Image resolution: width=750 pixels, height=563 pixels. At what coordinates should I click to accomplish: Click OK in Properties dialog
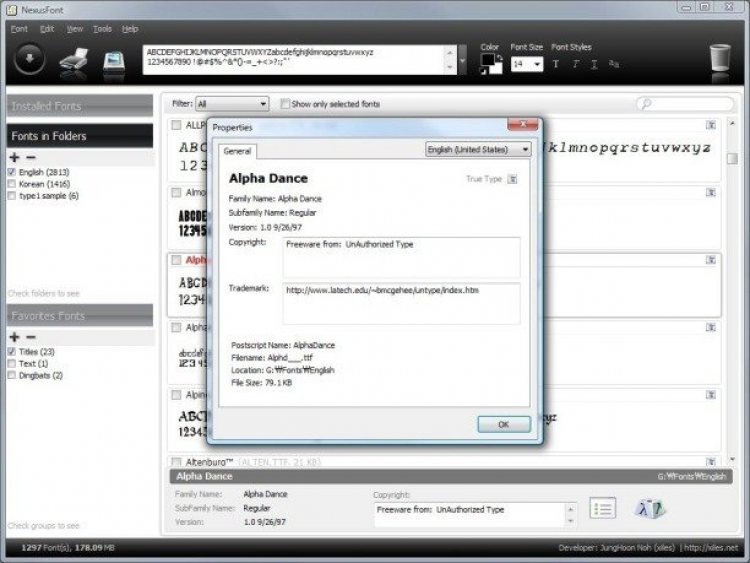pos(504,424)
